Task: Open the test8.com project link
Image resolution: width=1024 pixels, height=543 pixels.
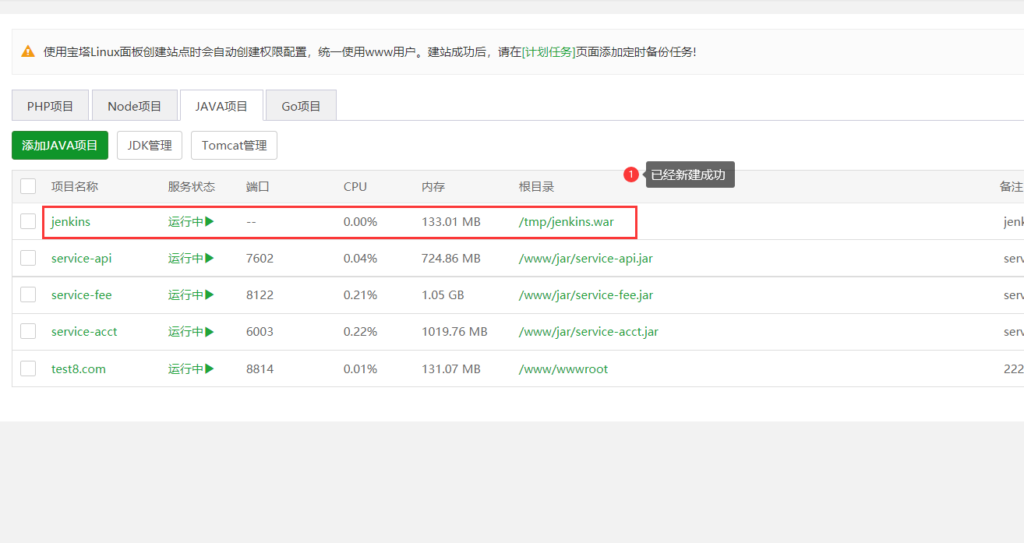Action: click(78, 369)
